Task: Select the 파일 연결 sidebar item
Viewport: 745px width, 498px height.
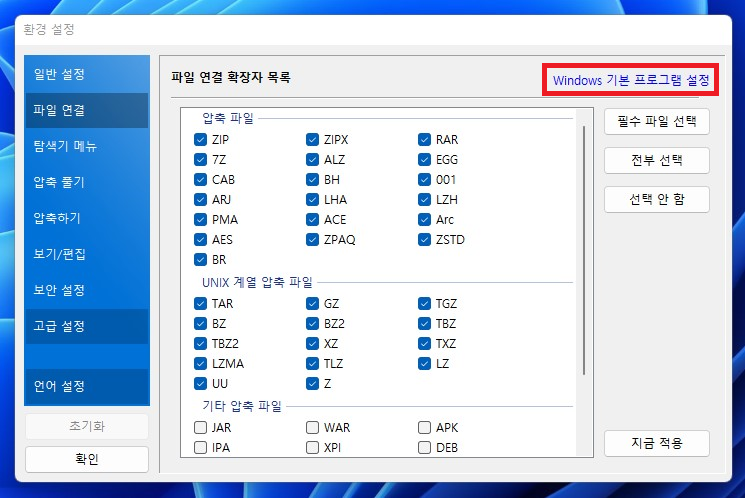Action: [86, 110]
